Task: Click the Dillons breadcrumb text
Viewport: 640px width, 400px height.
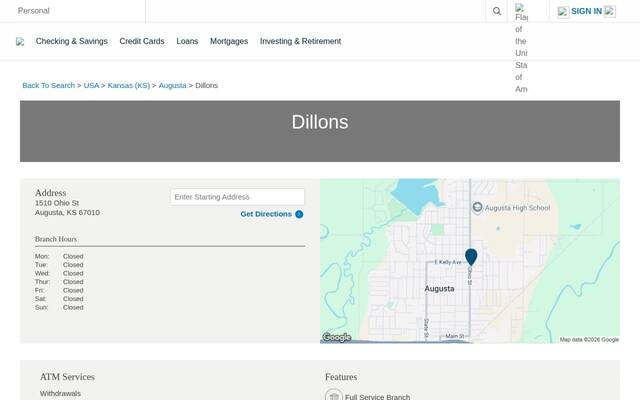Action: coord(207,85)
